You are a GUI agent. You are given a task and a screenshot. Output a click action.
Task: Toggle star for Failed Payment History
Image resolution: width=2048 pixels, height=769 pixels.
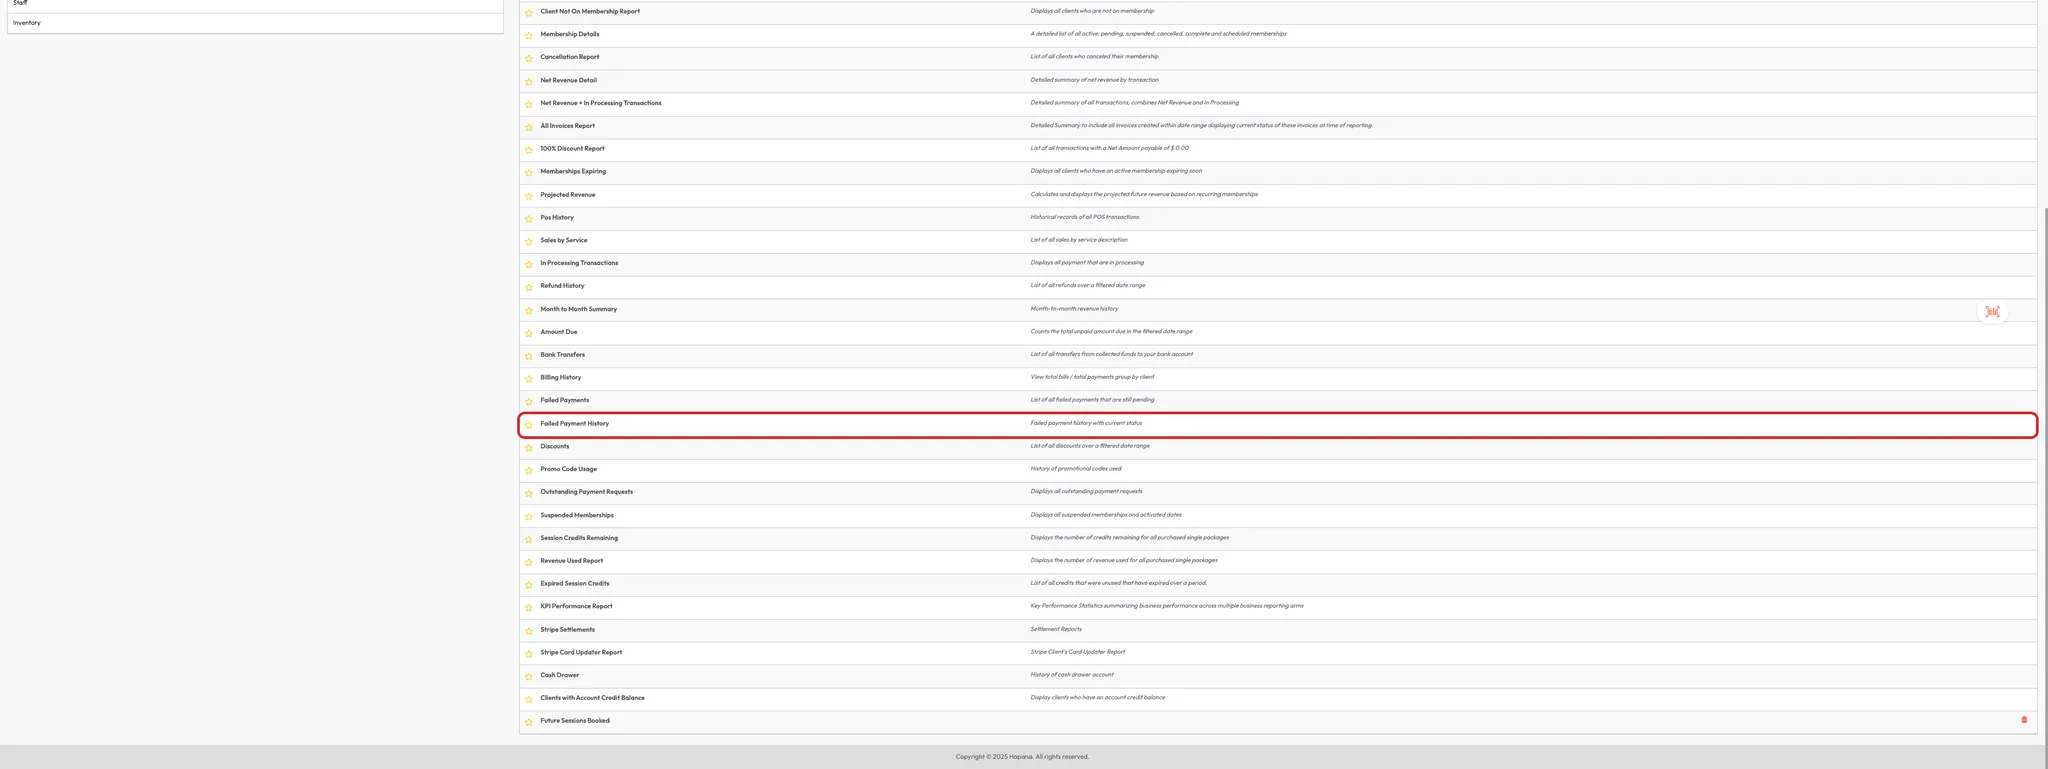(x=529, y=425)
